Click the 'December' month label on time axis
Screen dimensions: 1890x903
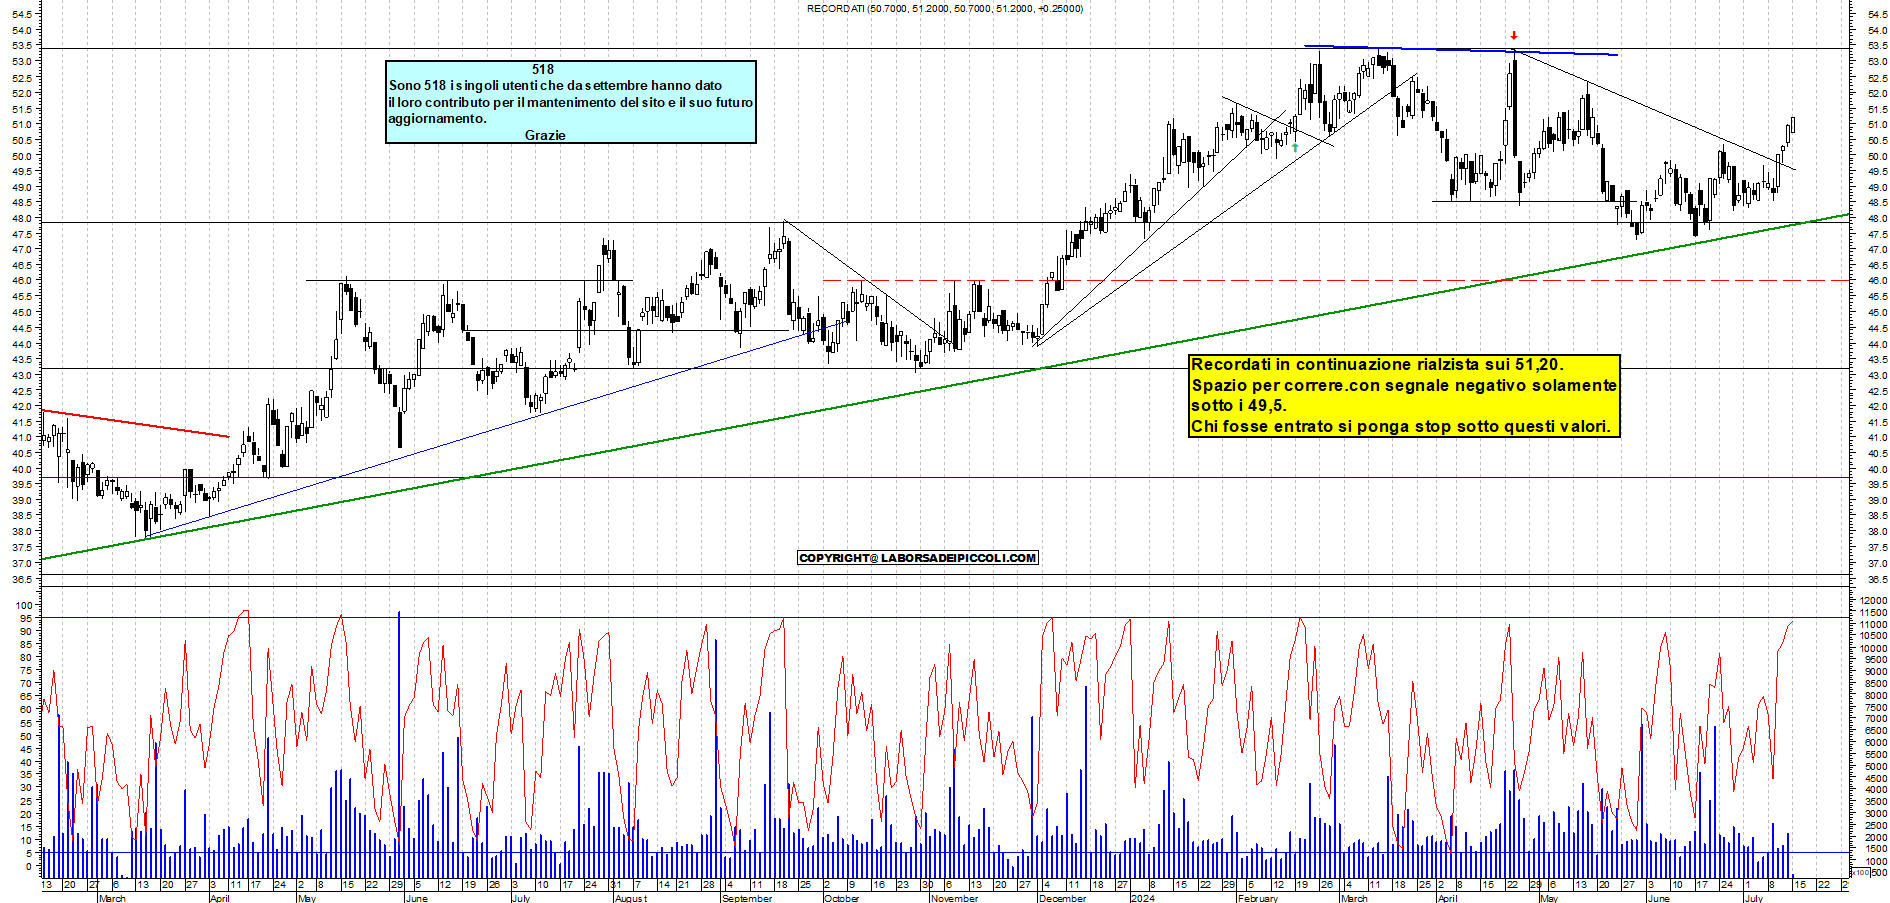pos(1062,898)
